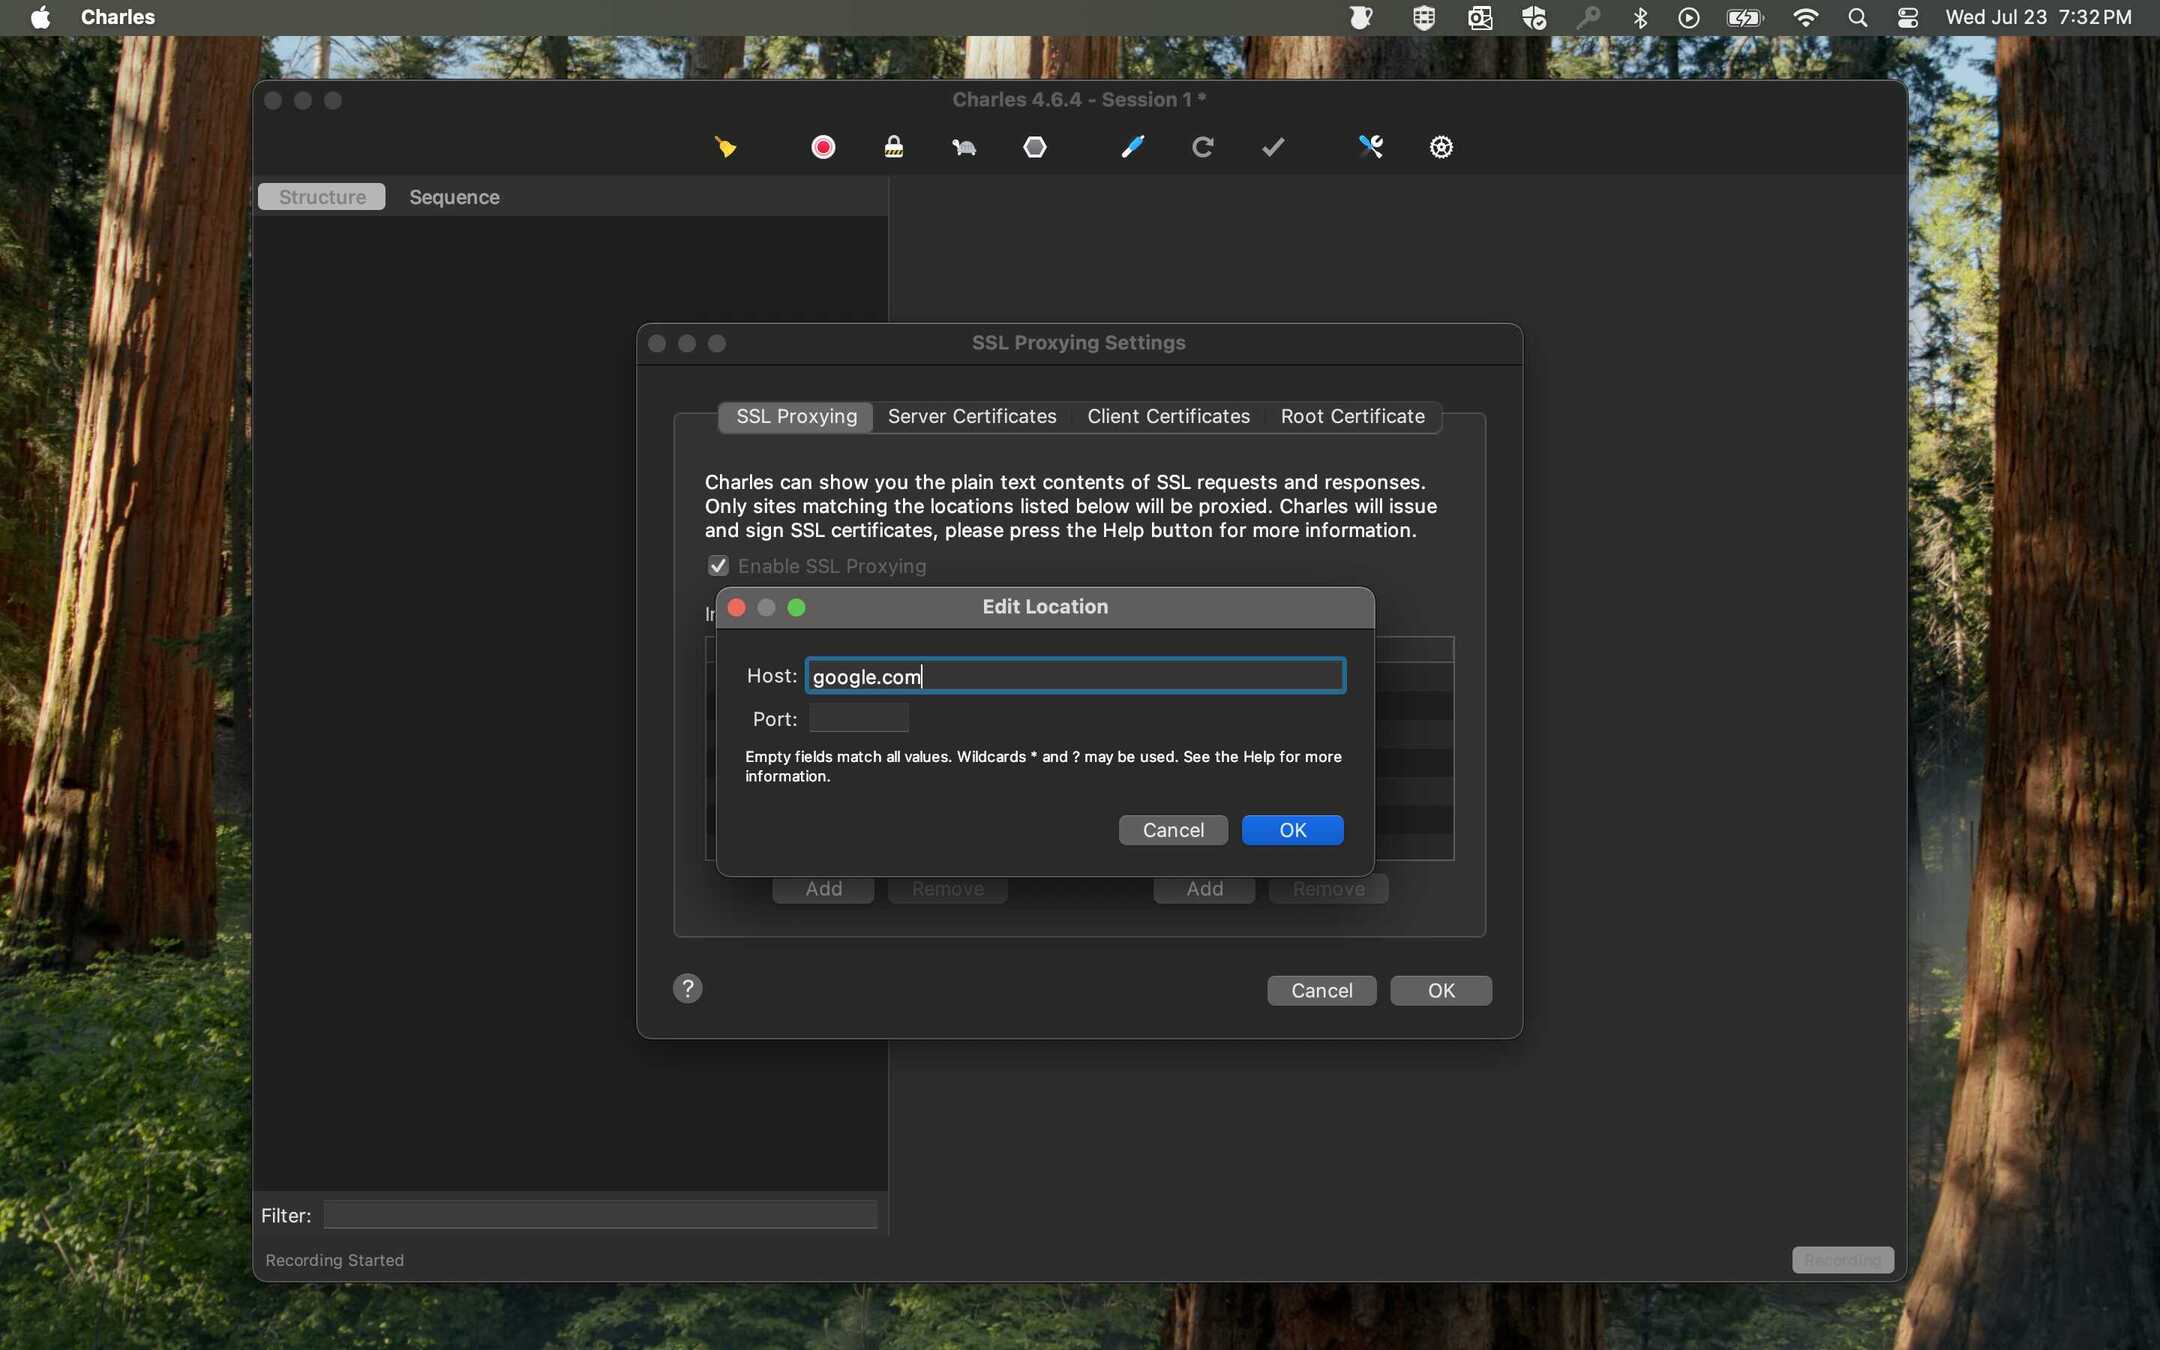2160x1350 pixels.
Task: Switch to the SSL Proxying tab
Action: coord(796,416)
